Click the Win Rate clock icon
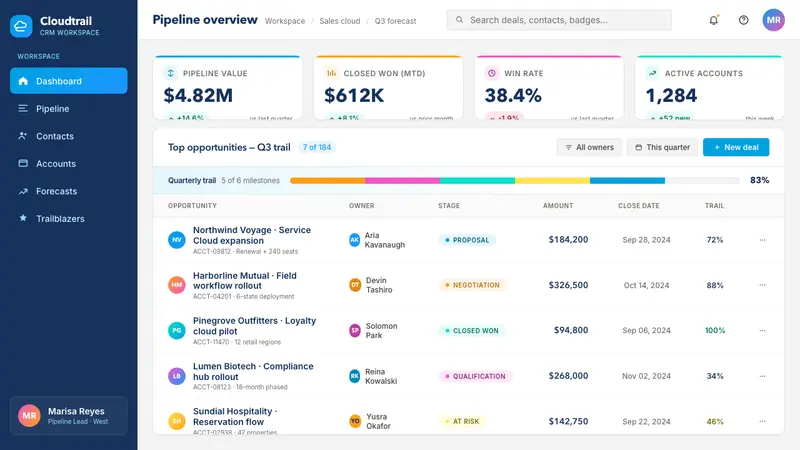The image size is (800, 450). click(x=491, y=73)
